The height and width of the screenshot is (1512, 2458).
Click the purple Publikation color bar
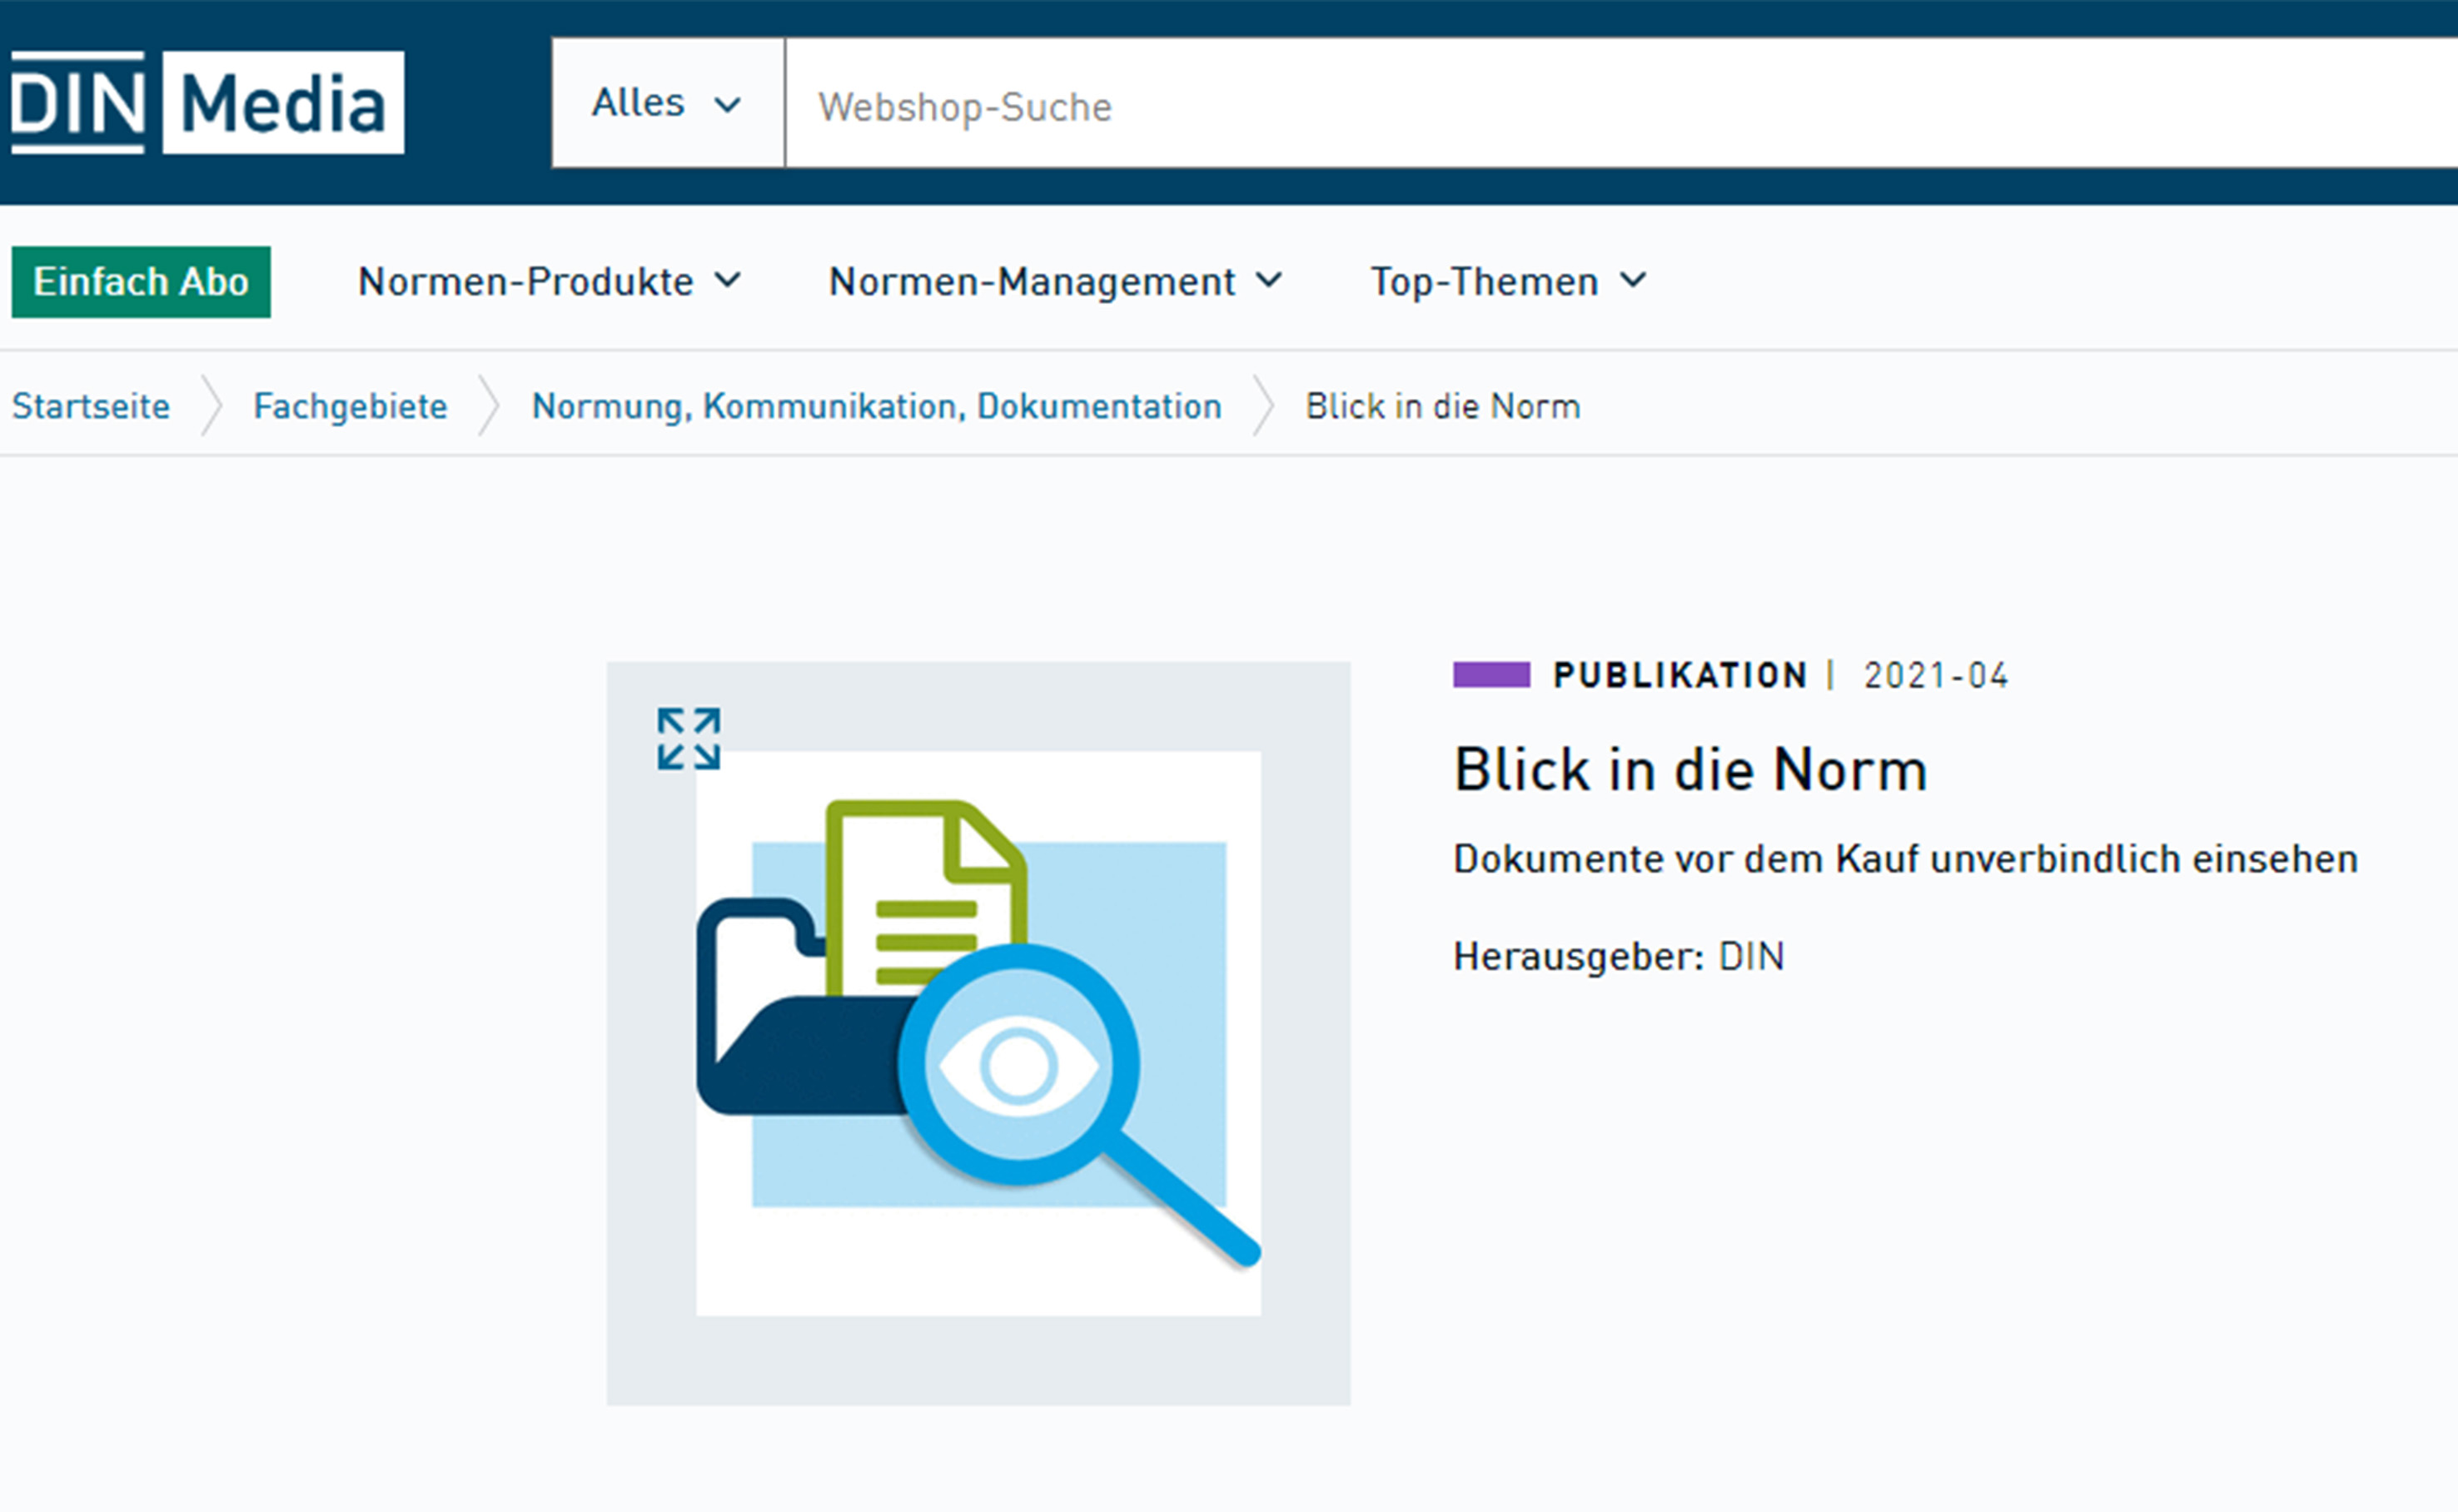[1491, 675]
